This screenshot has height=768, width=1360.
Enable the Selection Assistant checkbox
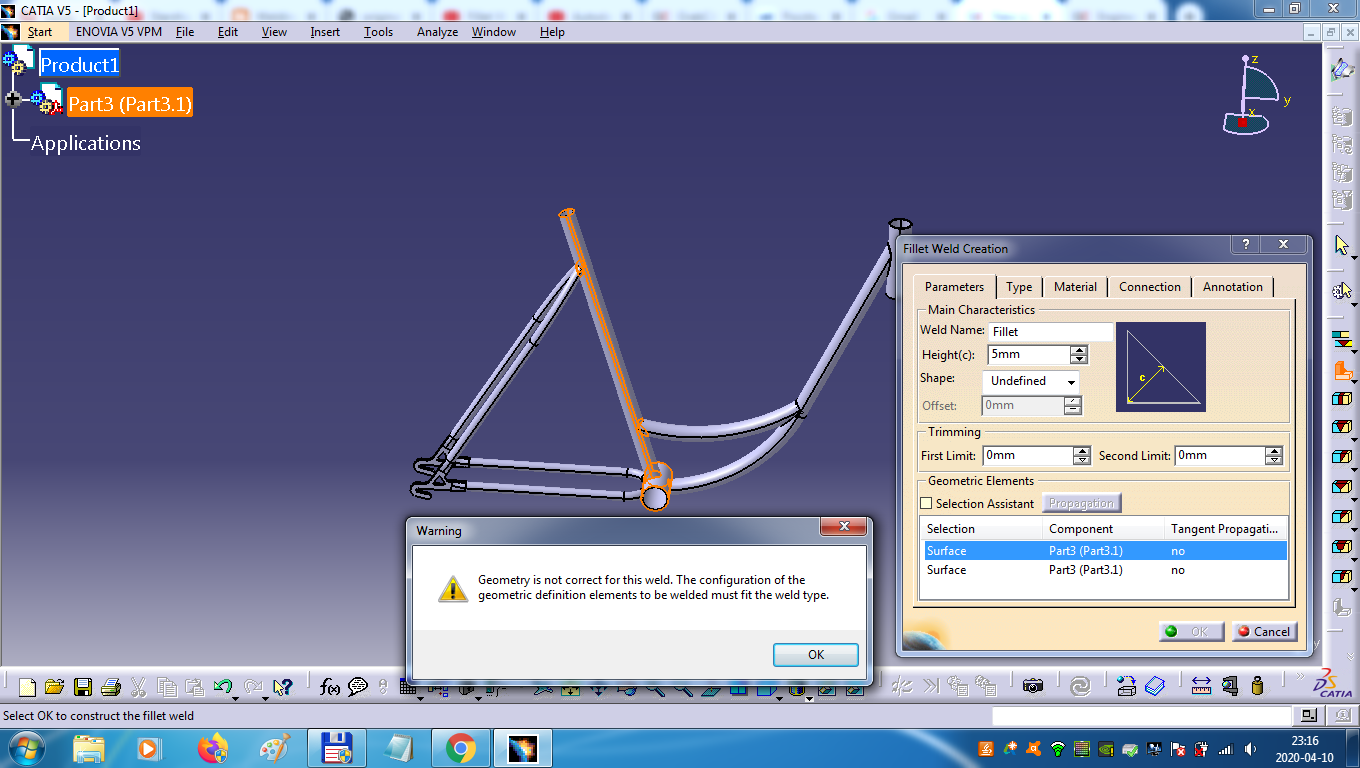(x=926, y=503)
